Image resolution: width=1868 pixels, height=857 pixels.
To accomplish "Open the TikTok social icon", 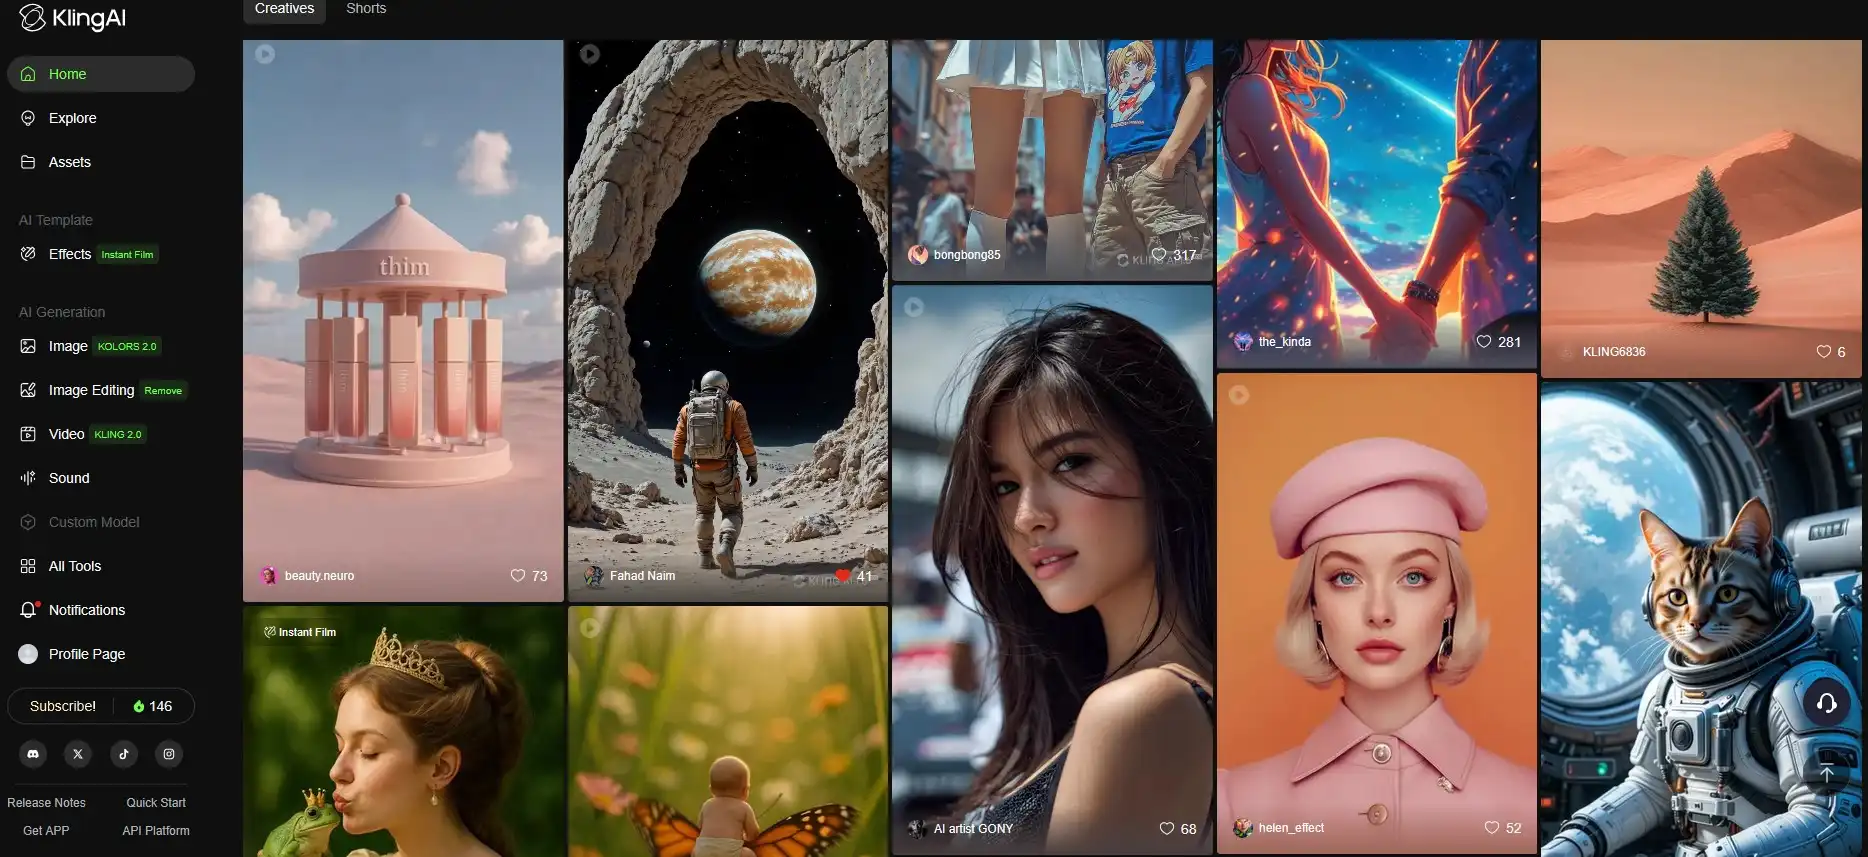I will (x=124, y=754).
